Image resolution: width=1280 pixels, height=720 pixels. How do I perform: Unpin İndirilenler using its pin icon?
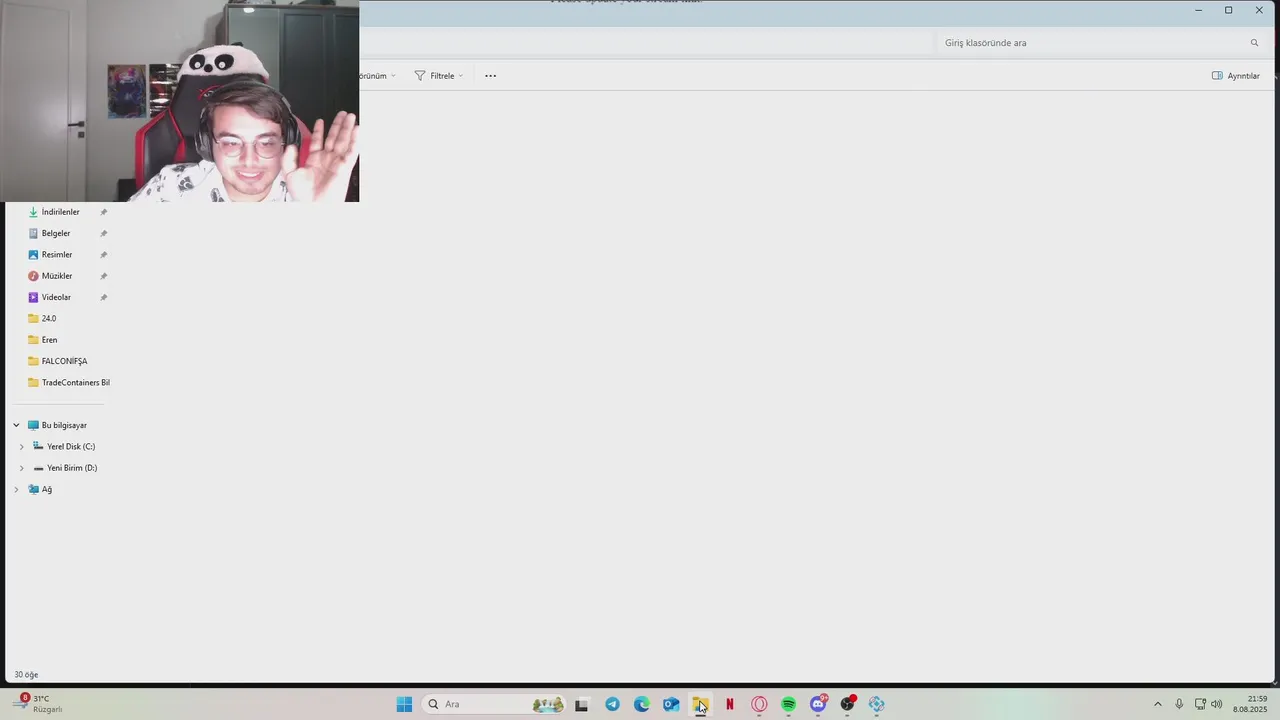[103, 212]
